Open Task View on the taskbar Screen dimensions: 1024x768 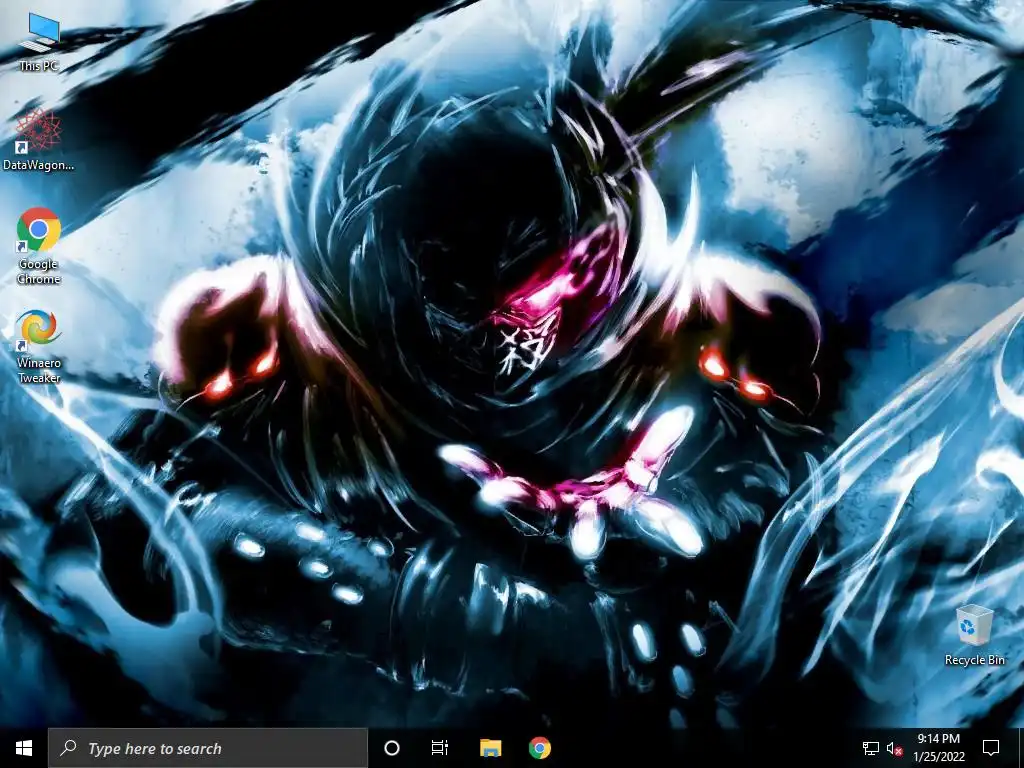point(440,748)
